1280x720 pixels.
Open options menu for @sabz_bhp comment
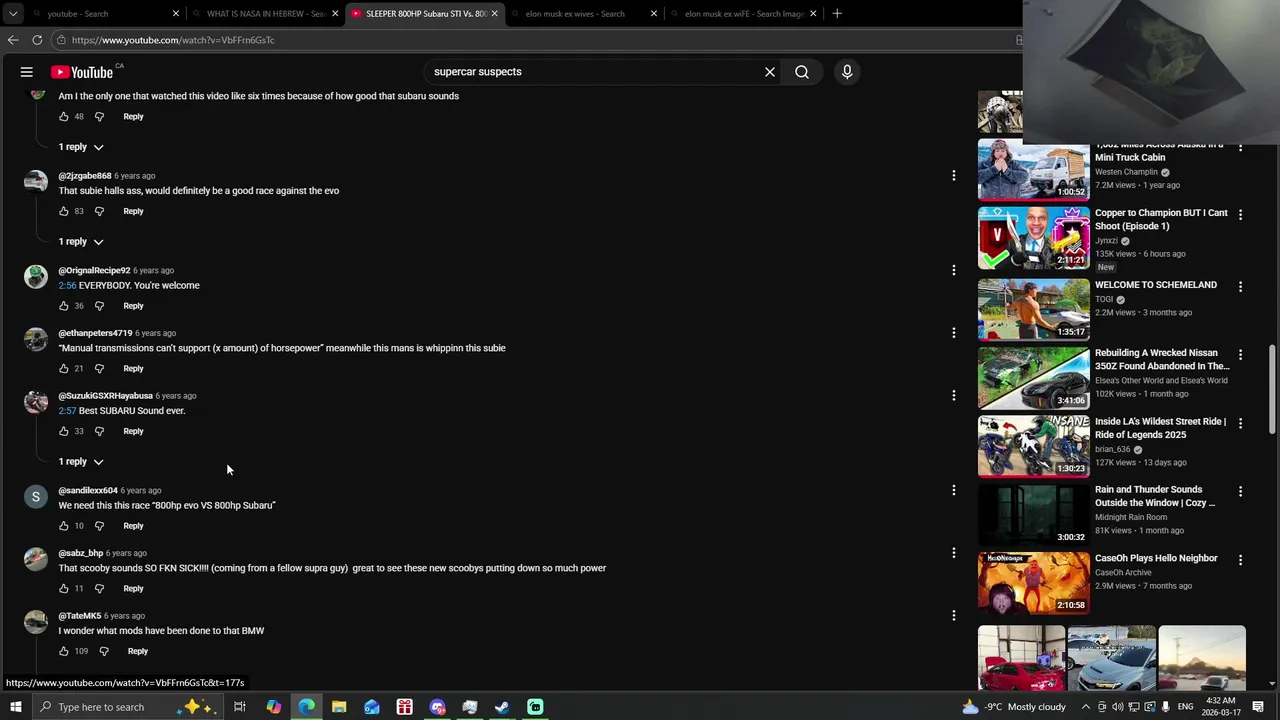point(954,552)
